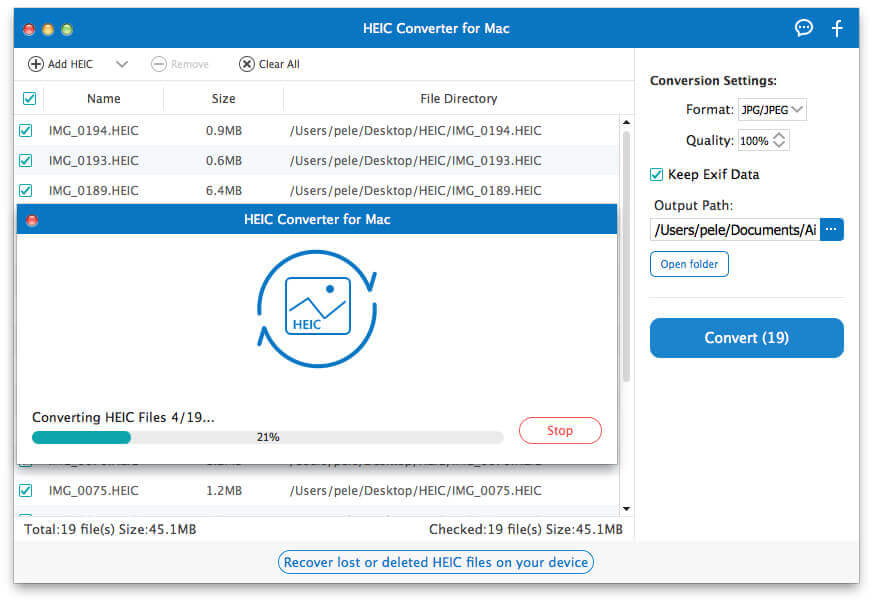Expand the Add HEIC dropdown arrow
The width and height of the screenshot is (873, 603).
click(122, 64)
